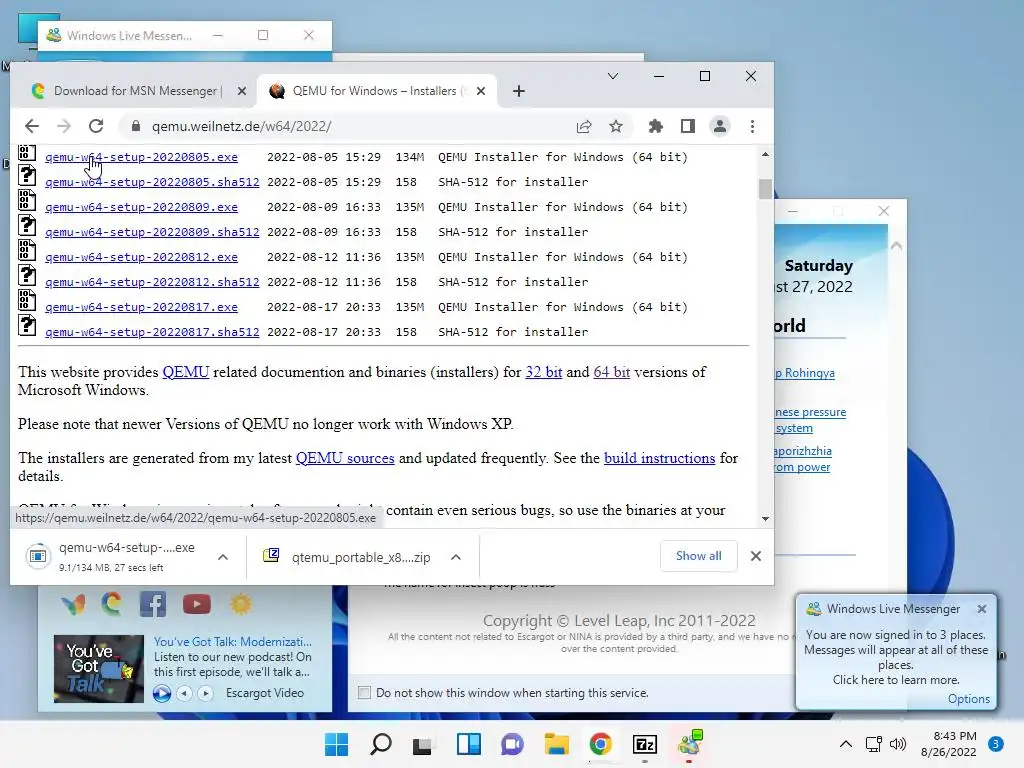The image size is (1024, 768).
Task: Open Chrome three-dot menu
Action: (752, 127)
